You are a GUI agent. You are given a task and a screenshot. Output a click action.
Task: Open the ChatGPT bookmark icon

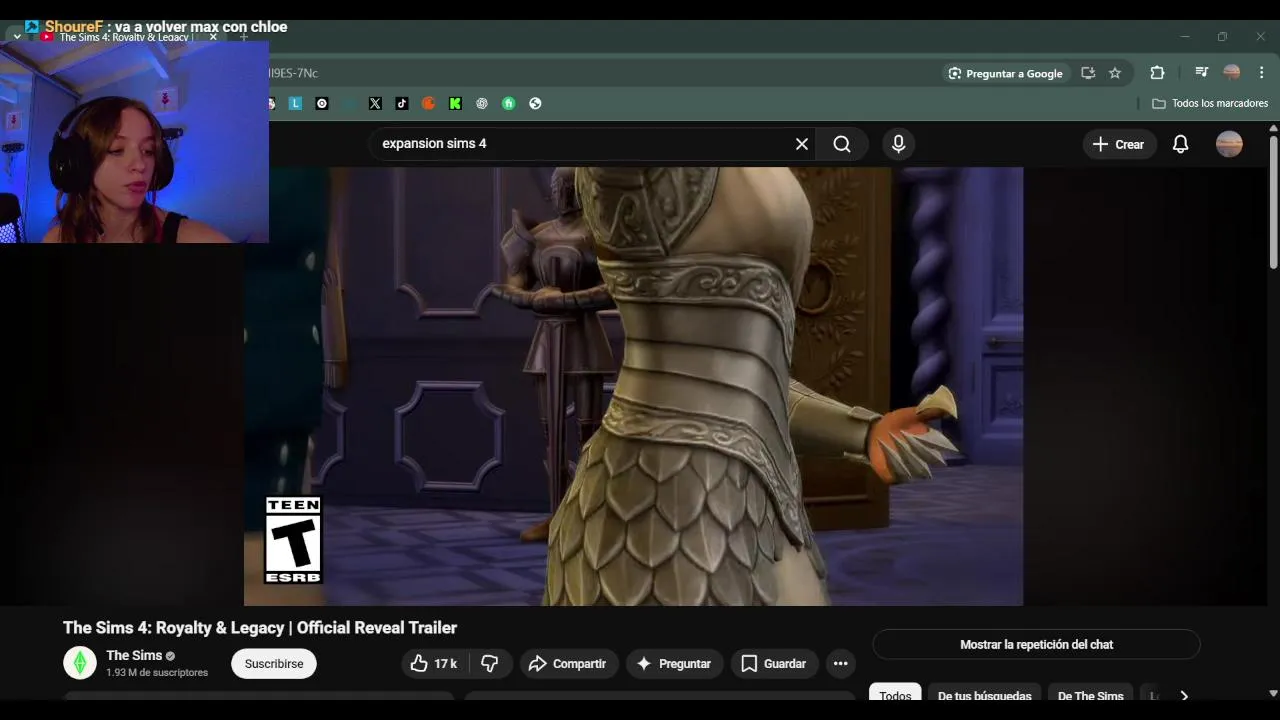482,103
